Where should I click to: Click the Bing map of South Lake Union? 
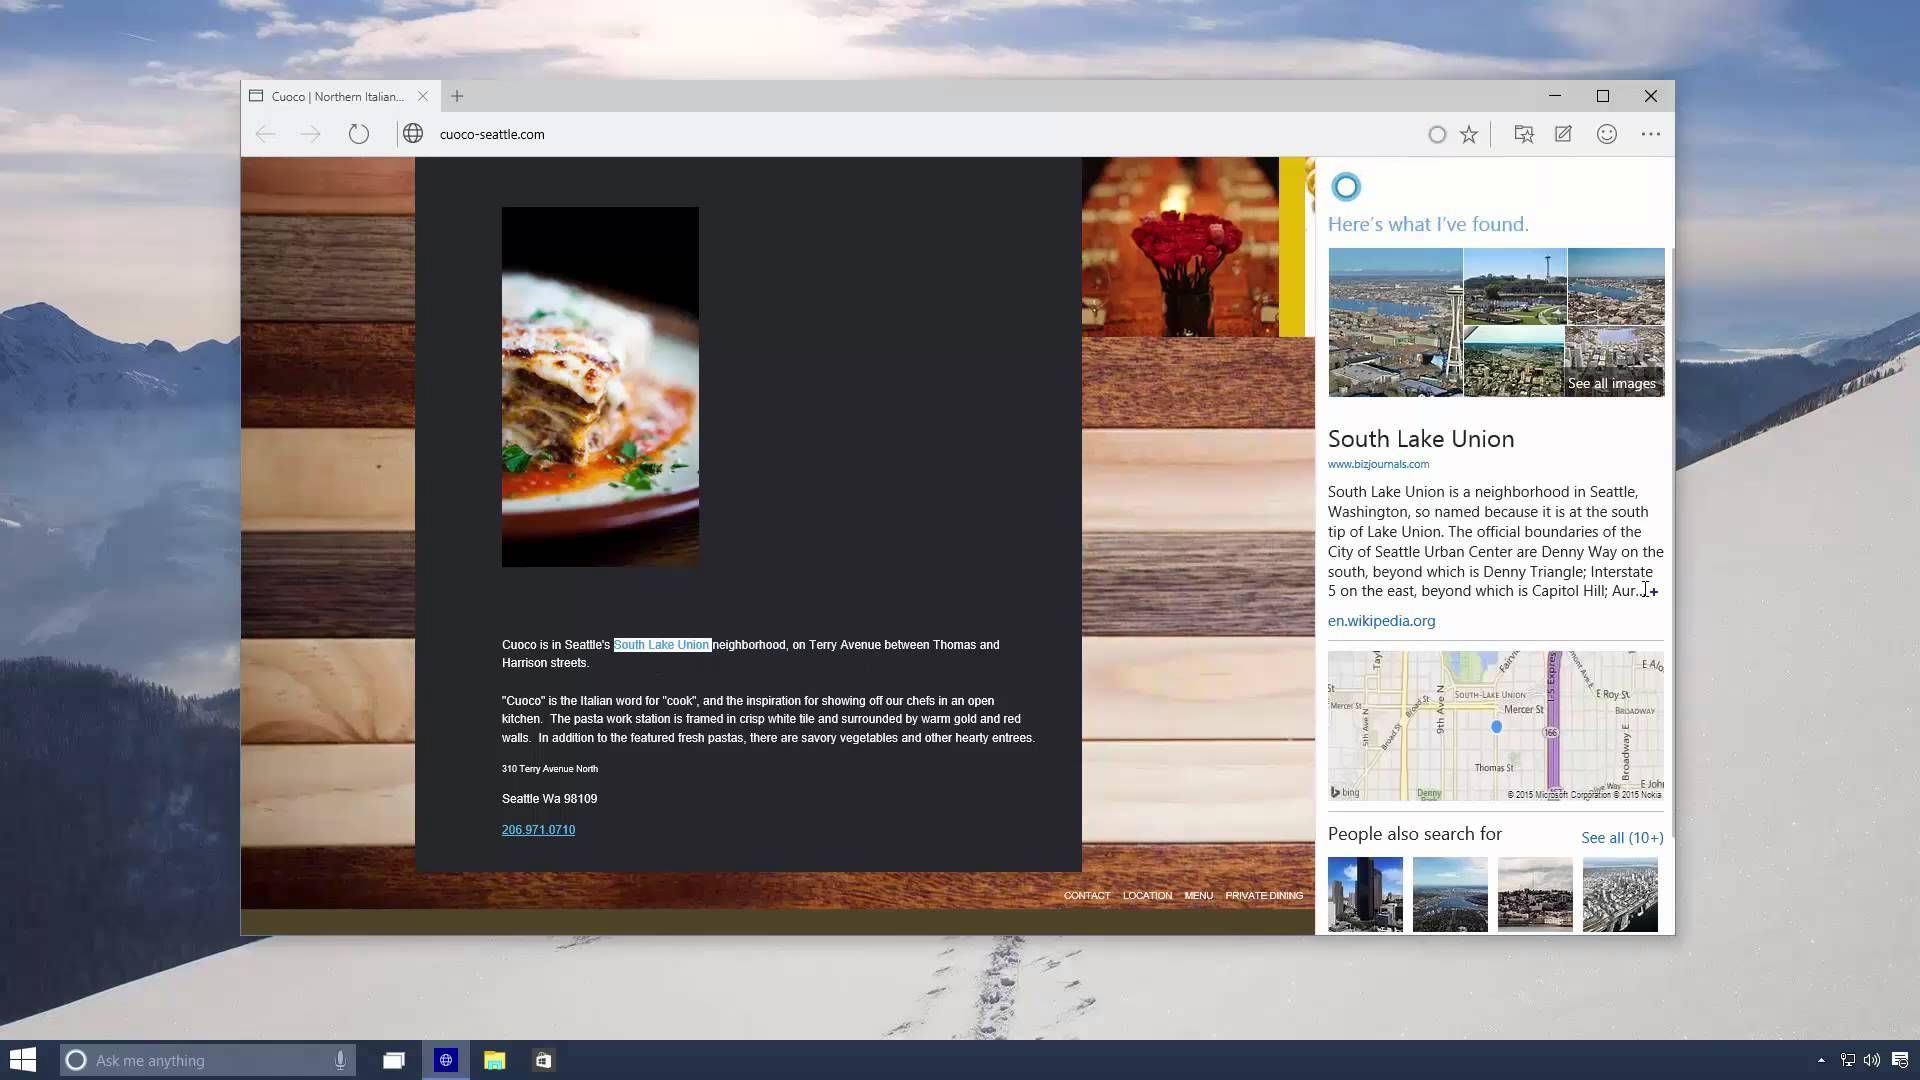coord(1495,726)
